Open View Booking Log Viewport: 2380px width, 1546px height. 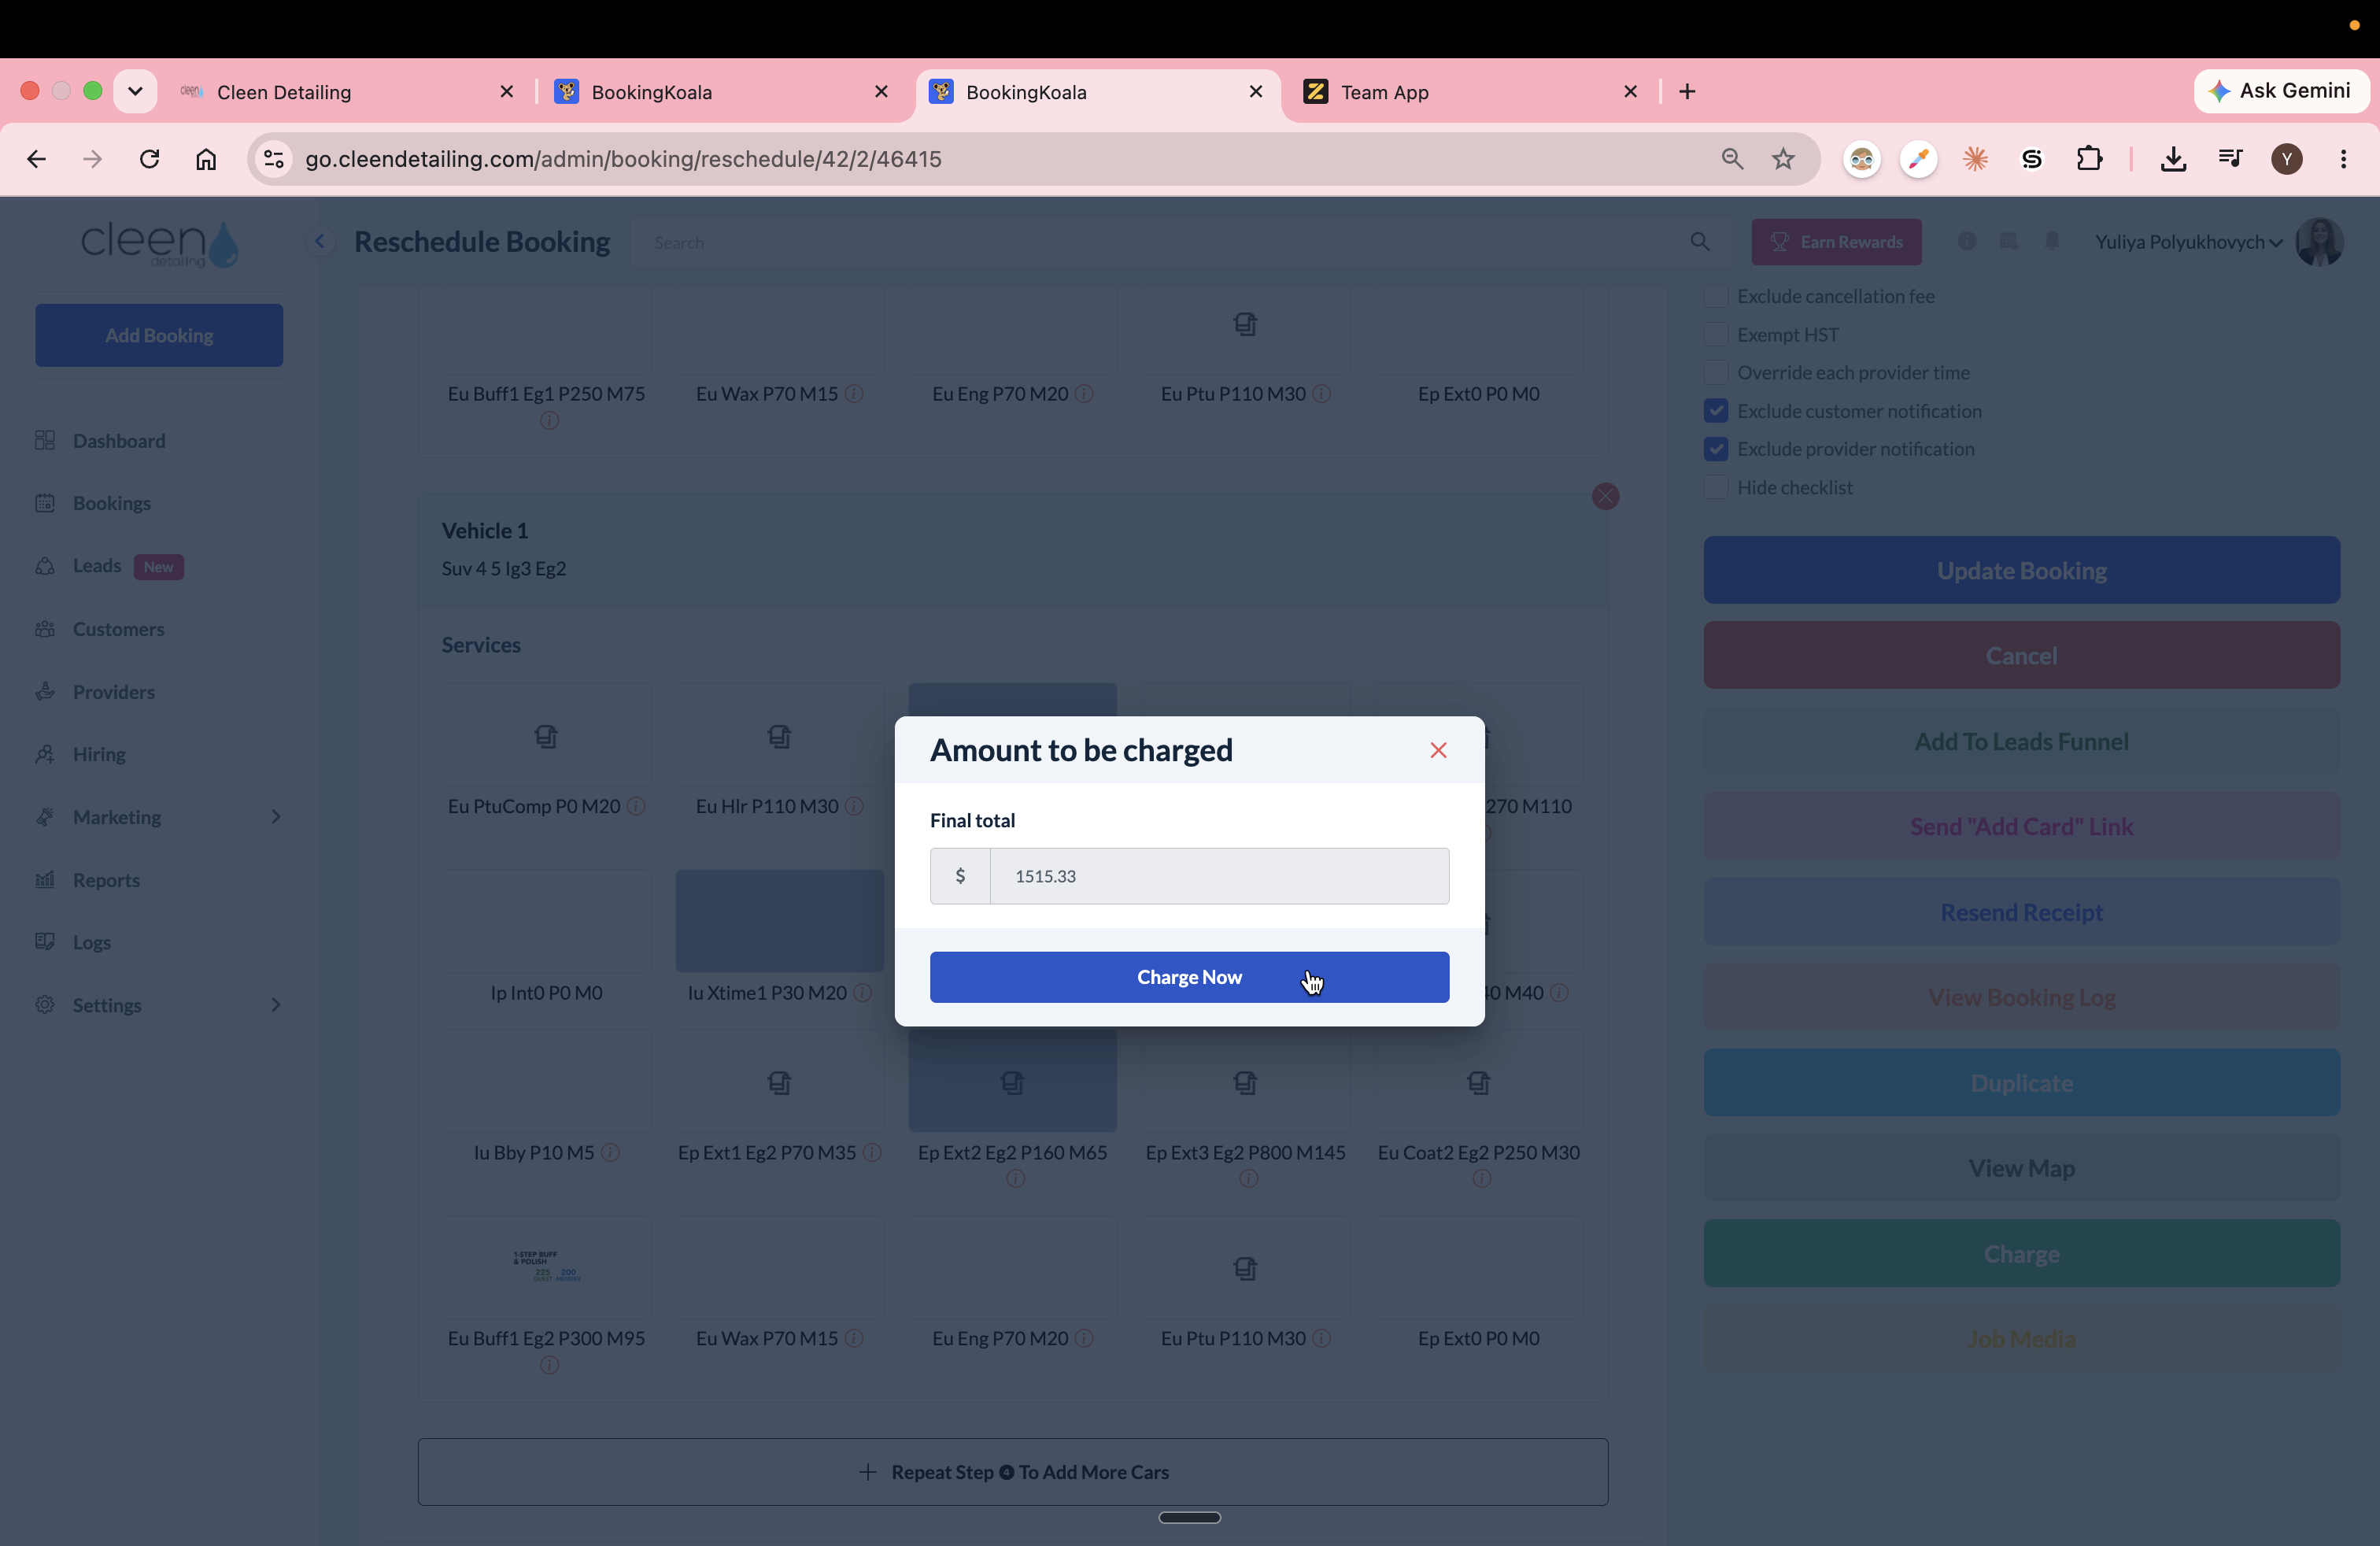click(2021, 997)
